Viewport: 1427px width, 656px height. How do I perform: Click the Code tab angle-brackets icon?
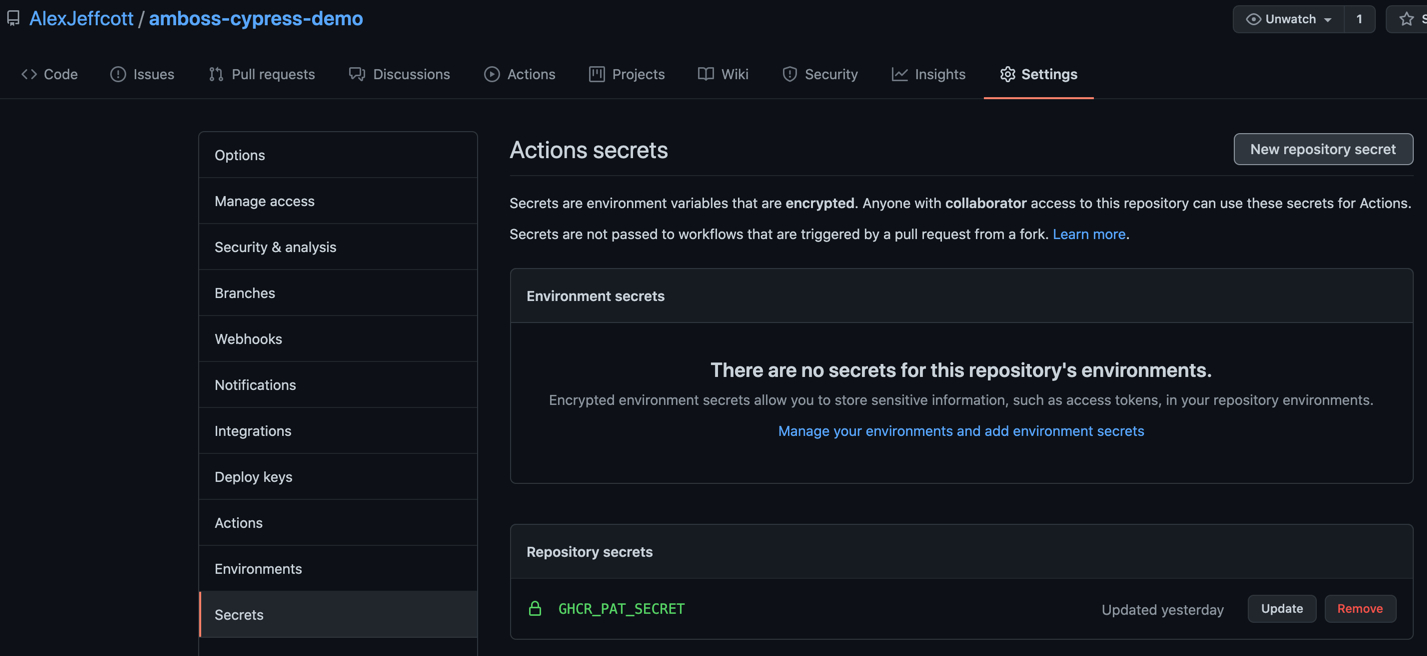tap(29, 74)
